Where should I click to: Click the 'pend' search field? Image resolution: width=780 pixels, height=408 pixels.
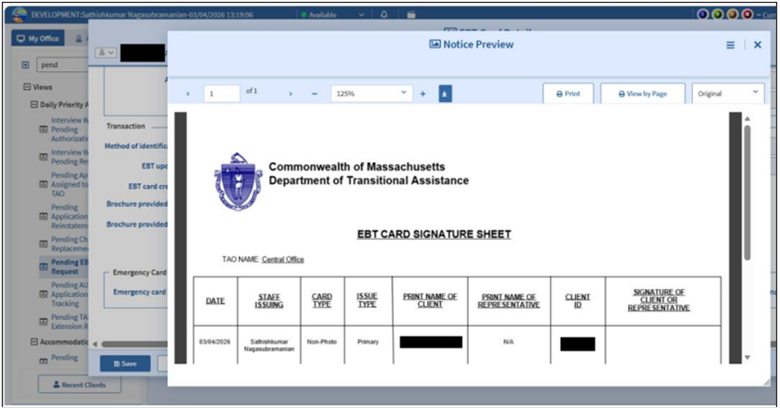coord(63,65)
